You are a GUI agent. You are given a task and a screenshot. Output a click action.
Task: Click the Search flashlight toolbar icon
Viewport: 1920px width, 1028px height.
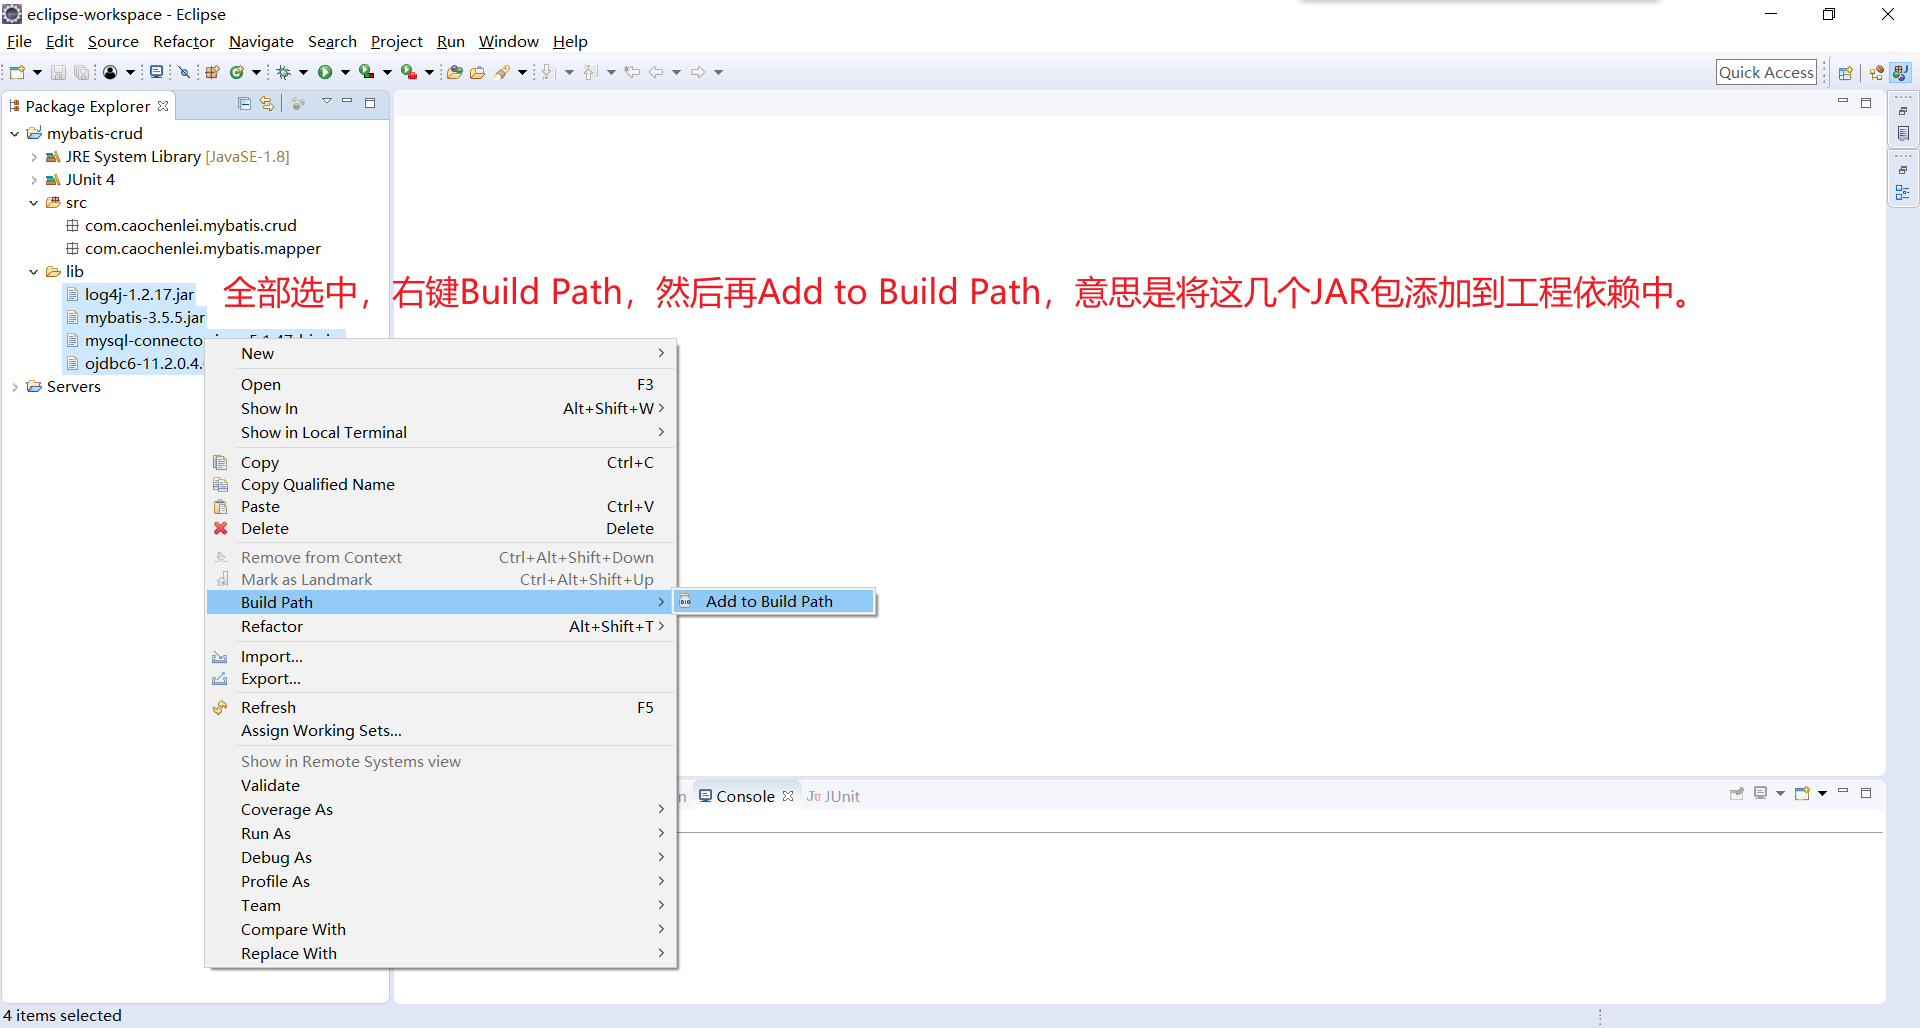pyautogui.click(x=502, y=72)
